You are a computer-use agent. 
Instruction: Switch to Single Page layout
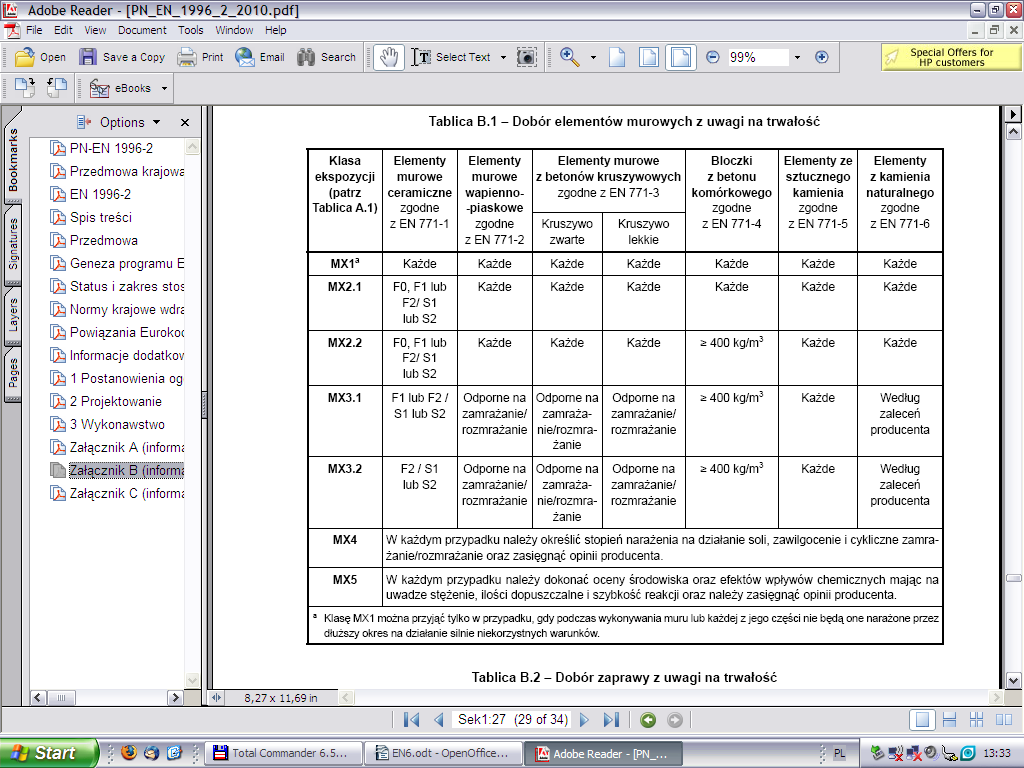(922, 720)
